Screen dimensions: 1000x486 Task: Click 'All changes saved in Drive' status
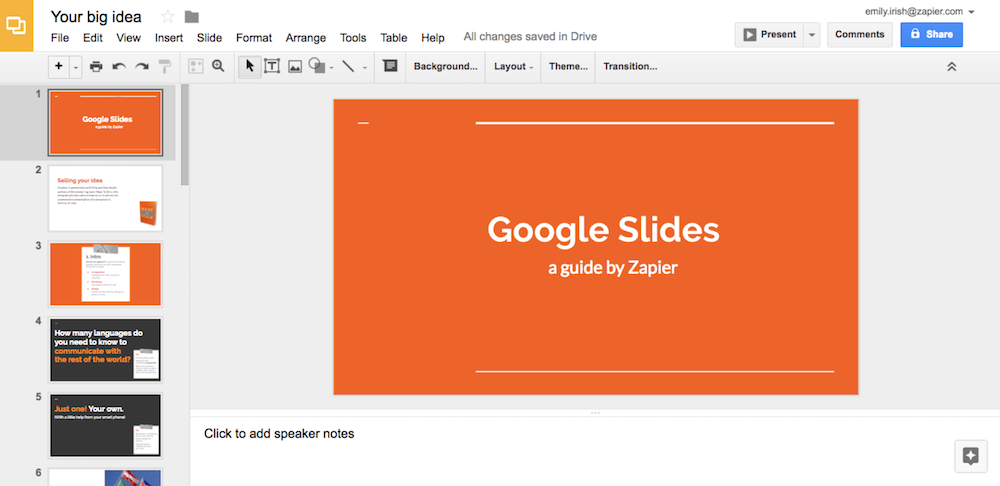pos(530,37)
